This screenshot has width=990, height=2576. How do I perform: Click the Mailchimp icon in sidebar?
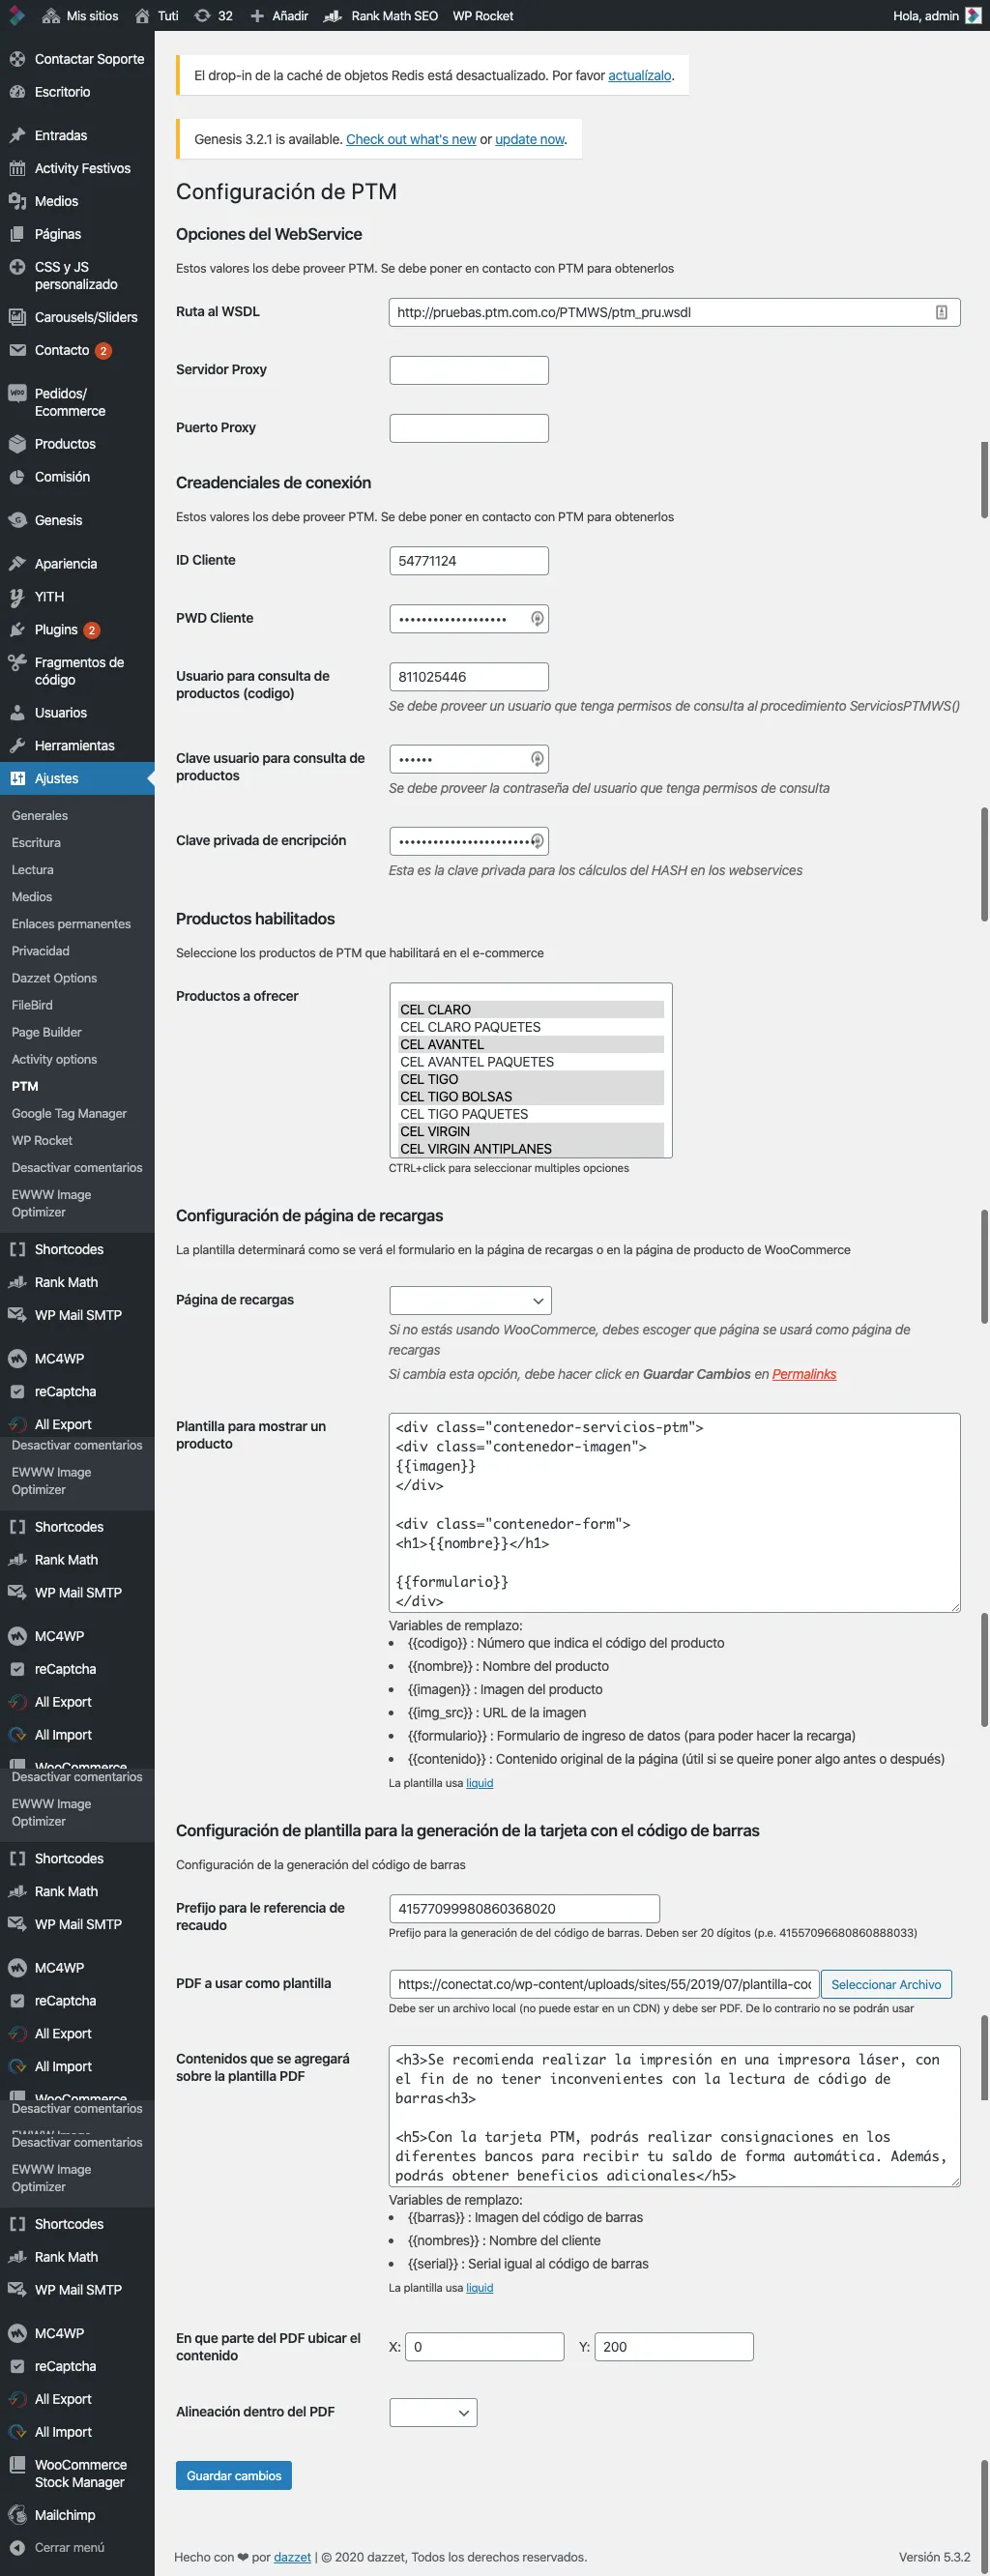[17, 2515]
